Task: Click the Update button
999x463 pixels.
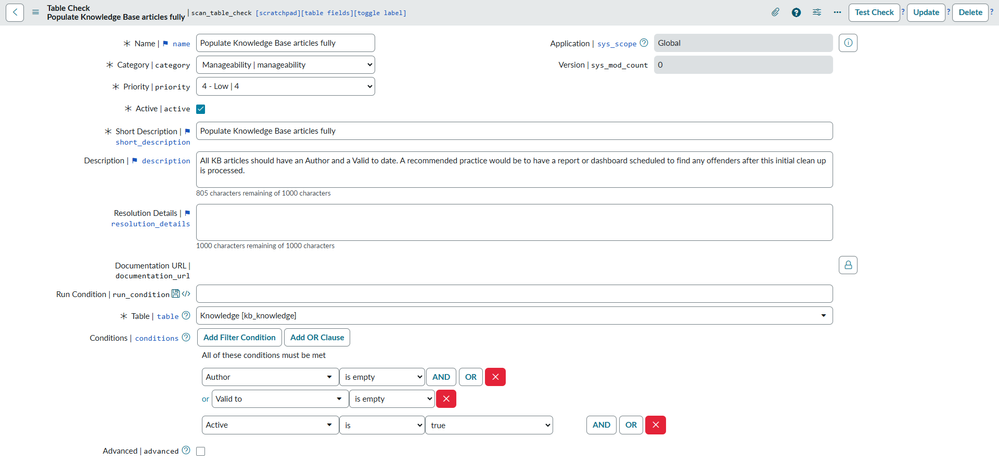Action: point(926,12)
